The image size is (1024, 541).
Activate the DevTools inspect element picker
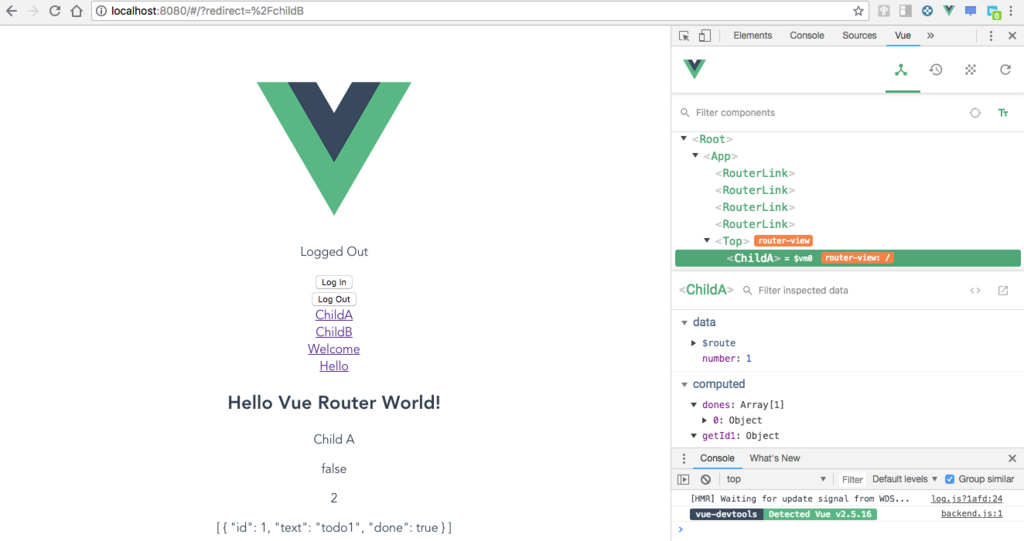click(x=684, y=36)
